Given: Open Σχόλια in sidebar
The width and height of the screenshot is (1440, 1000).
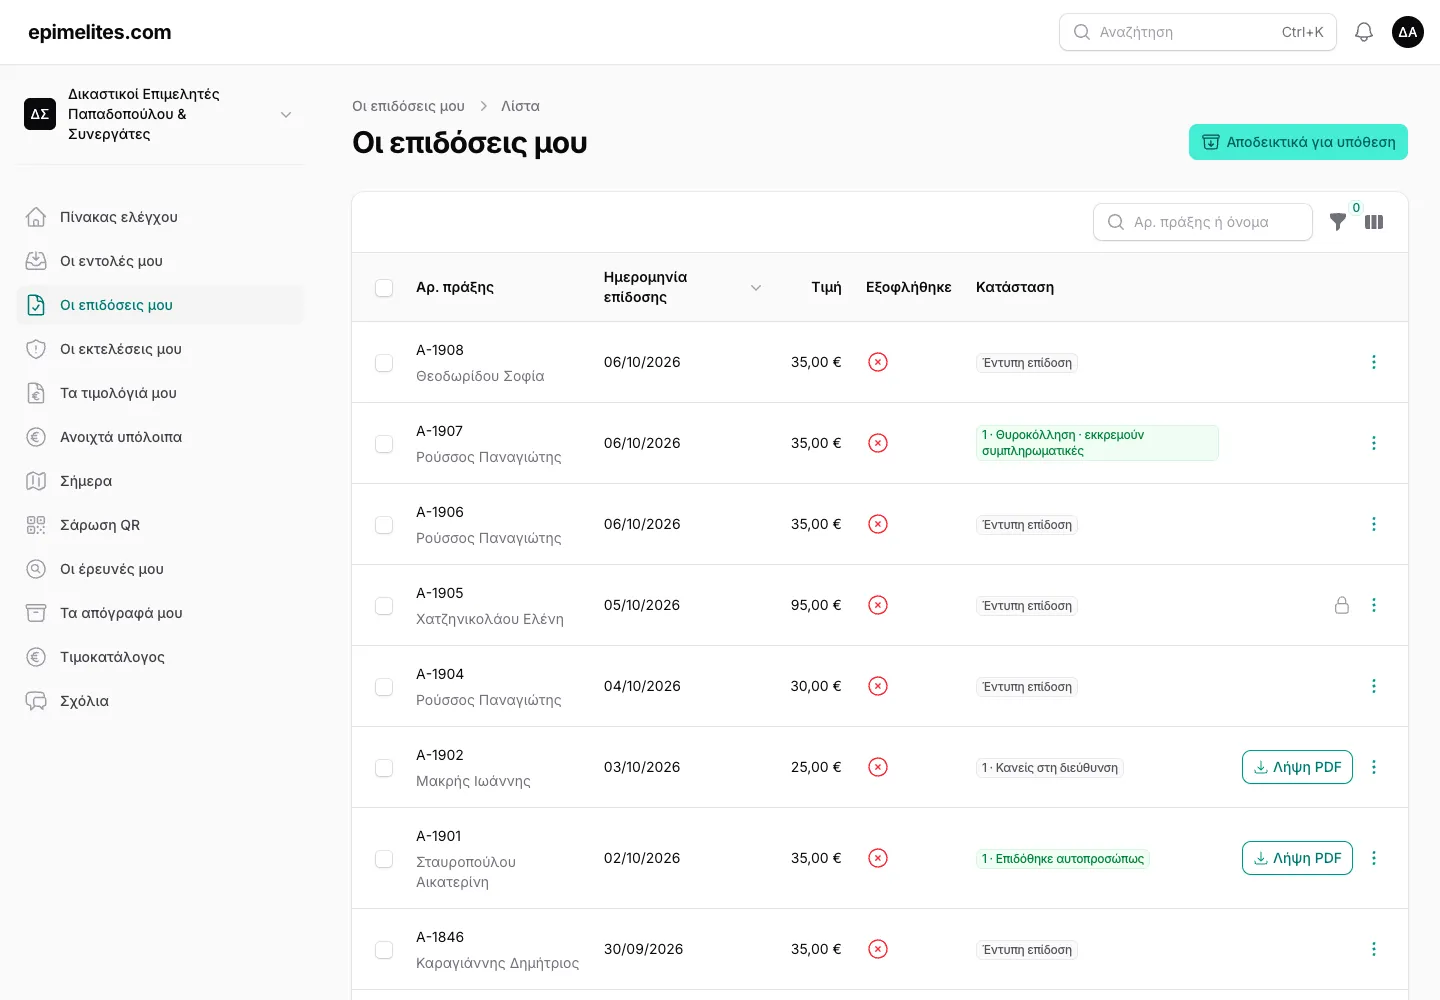Looking at the screenshot, I should click(x=160, y=701).
